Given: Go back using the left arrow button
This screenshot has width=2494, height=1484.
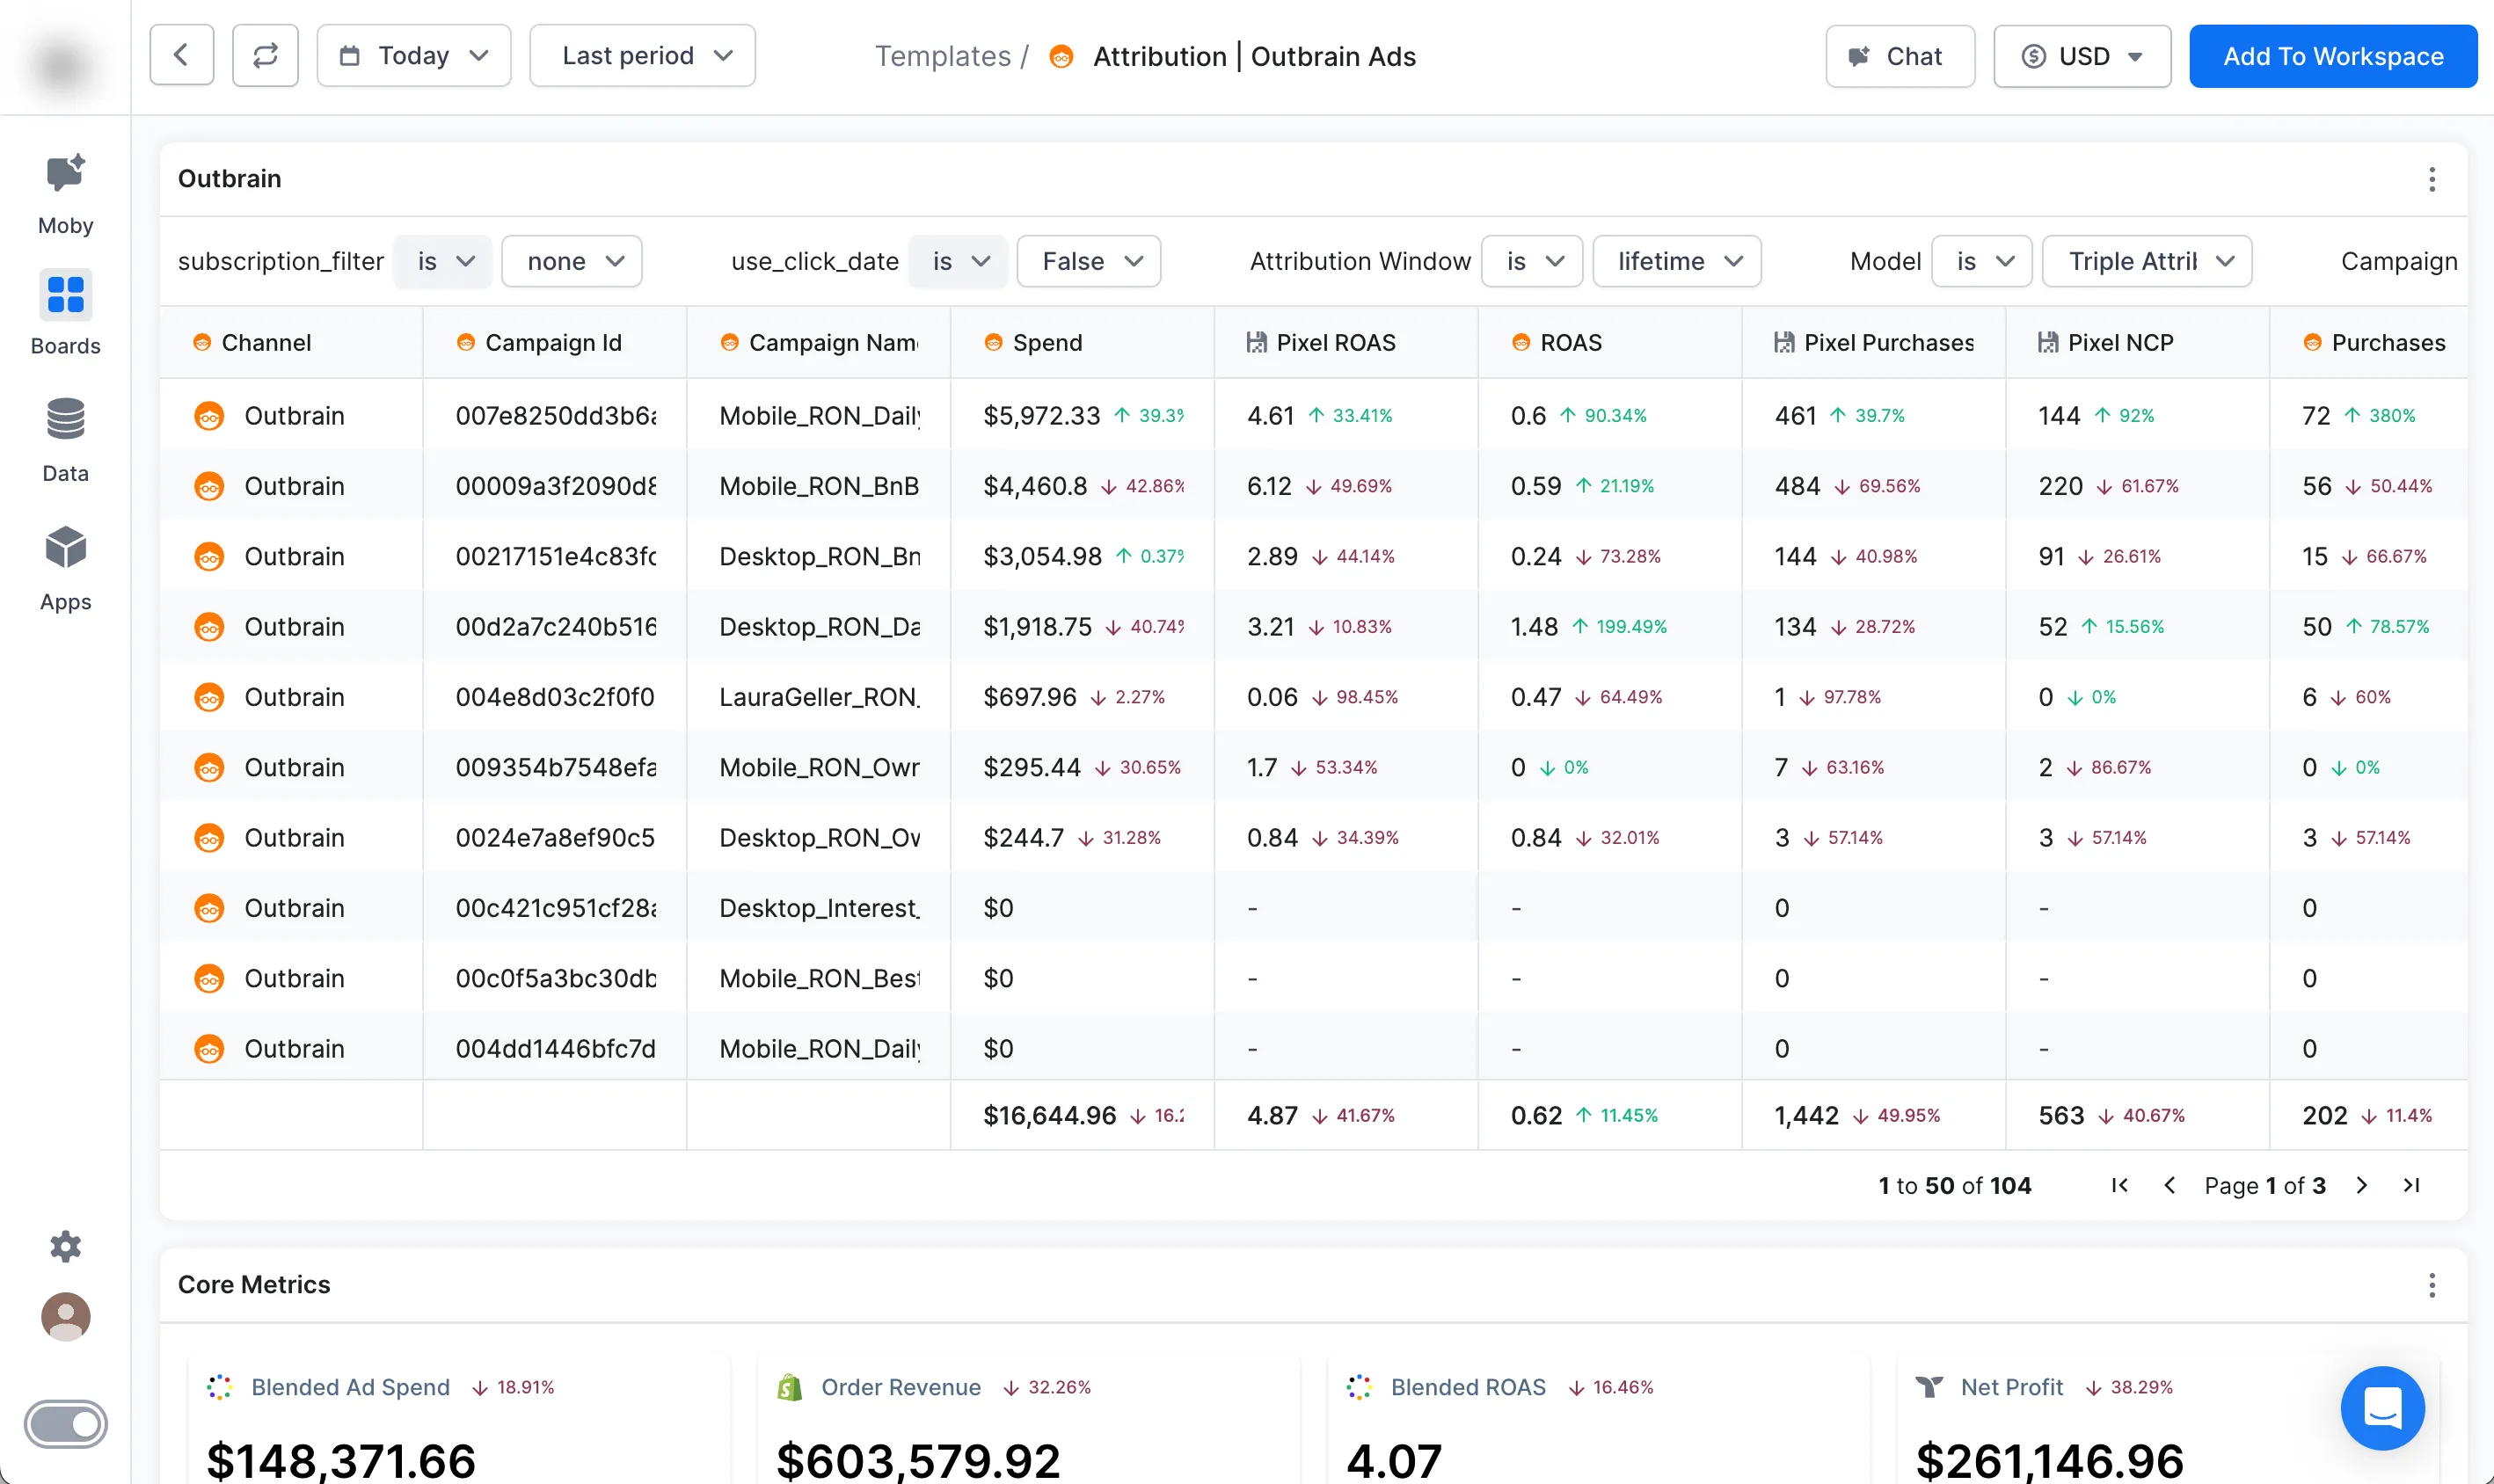Looking at the screenshot, I should (x=181, y=56).
